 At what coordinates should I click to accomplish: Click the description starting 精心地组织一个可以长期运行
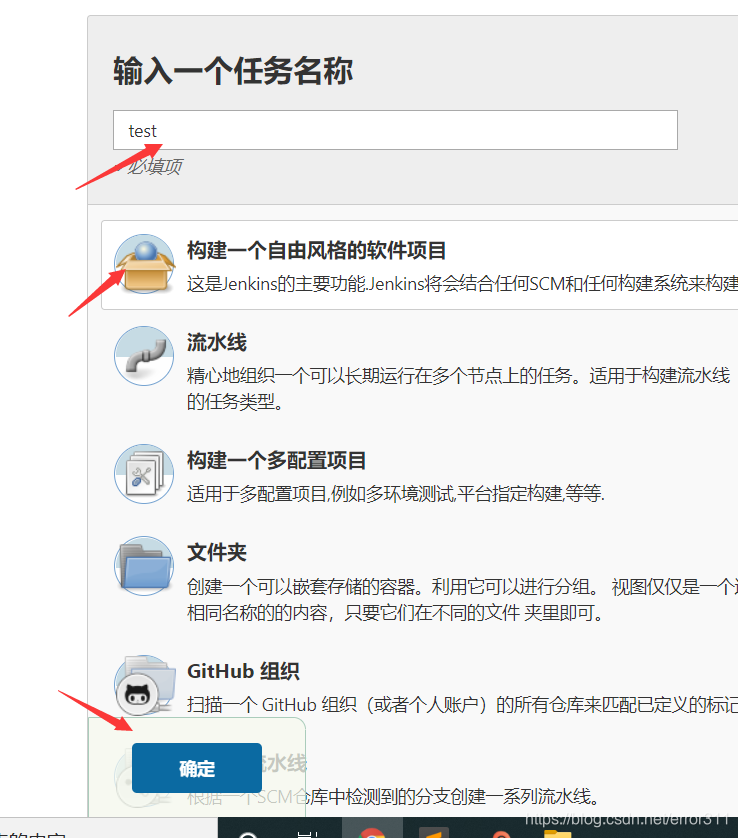459,389
